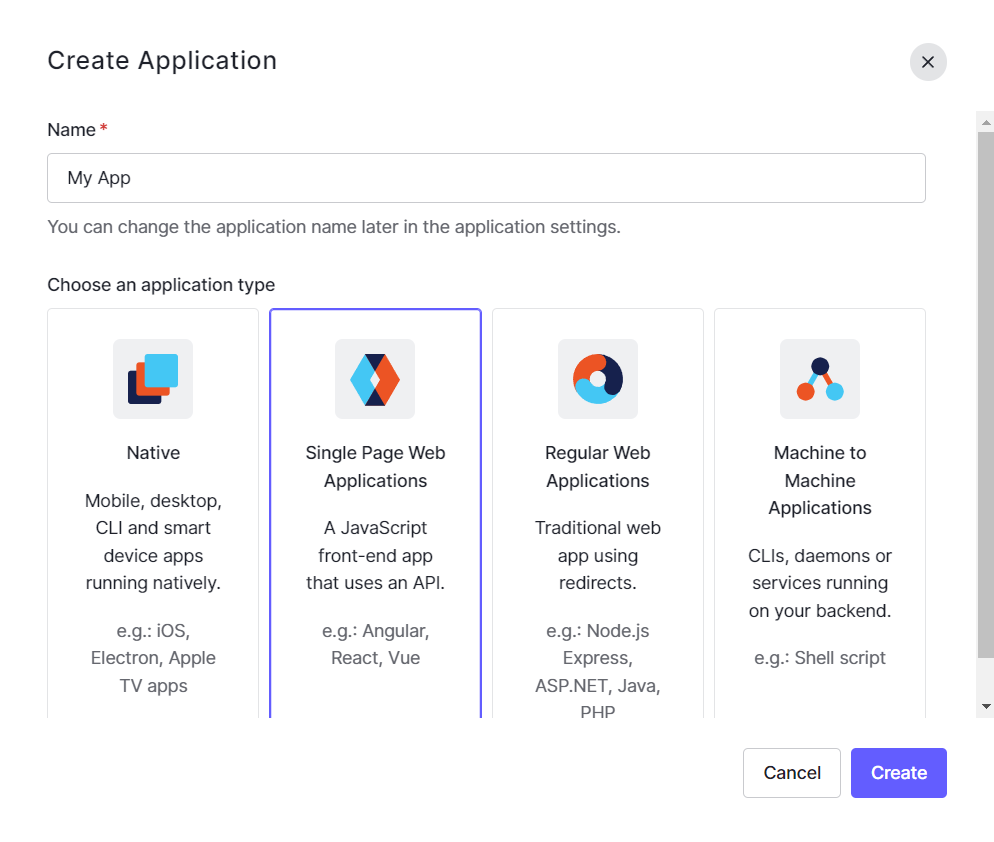The image size is (994, 842).
Task: Close the Create Application dialog
Action: (927, 62)
